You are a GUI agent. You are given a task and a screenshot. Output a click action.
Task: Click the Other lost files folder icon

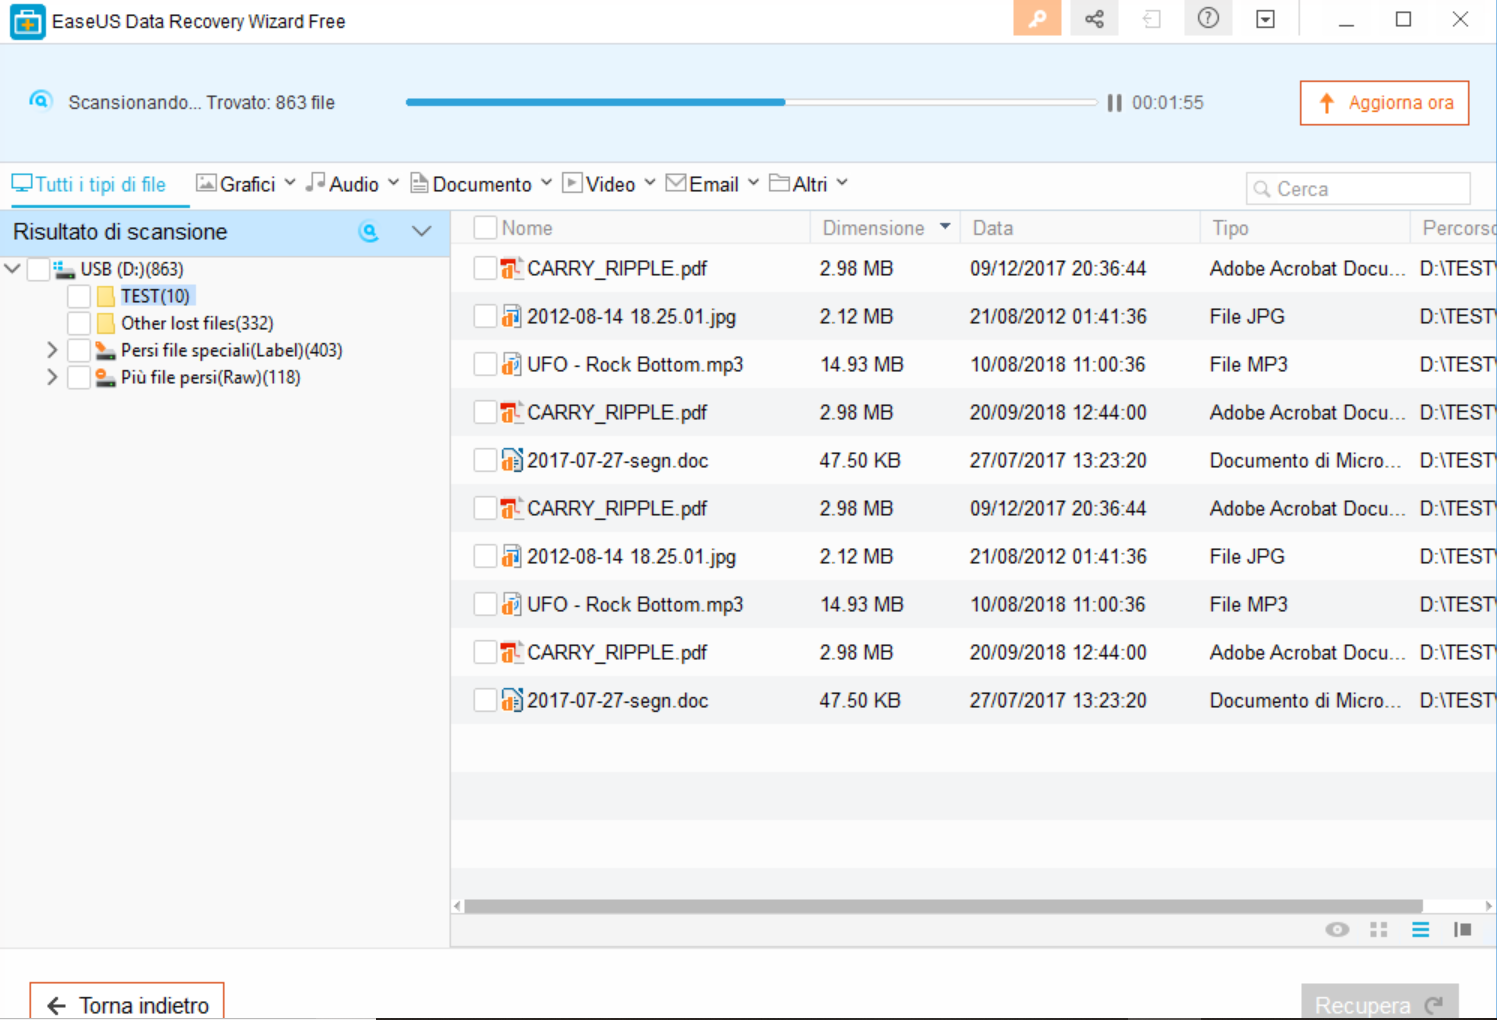(106, 323)
